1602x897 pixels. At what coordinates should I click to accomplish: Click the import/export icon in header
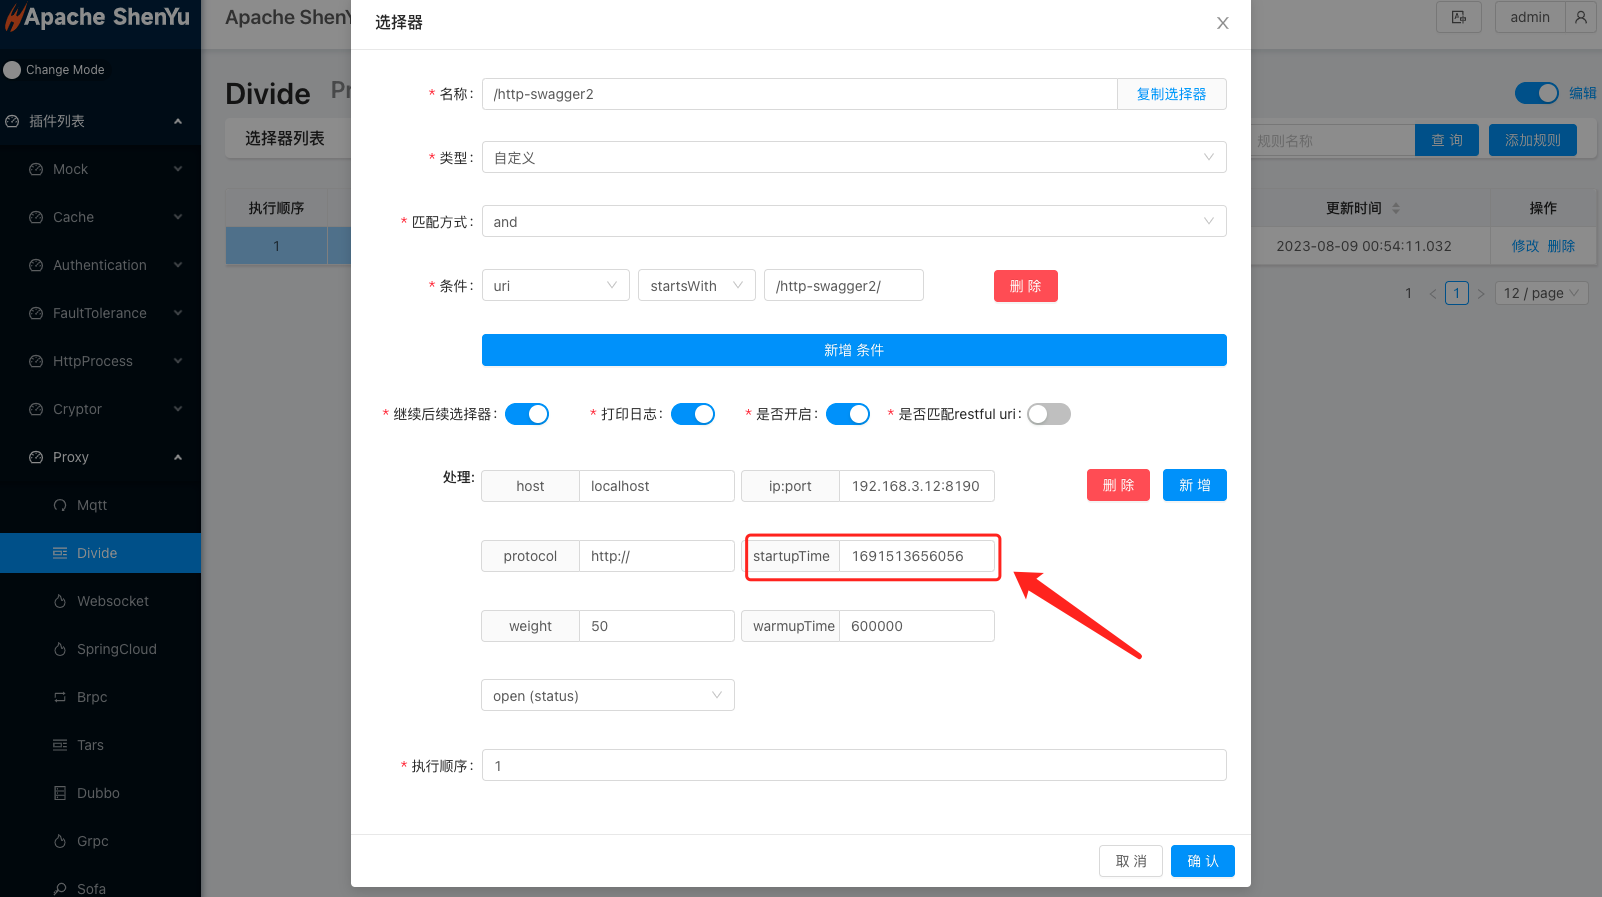pyautogui.click(x=1458, y=17)
